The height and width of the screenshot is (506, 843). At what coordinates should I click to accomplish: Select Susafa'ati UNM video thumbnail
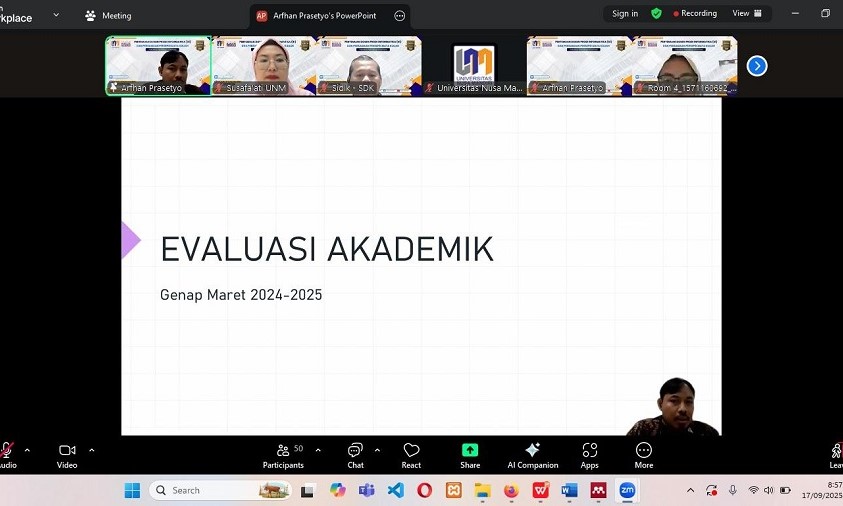tap(265, 66)
